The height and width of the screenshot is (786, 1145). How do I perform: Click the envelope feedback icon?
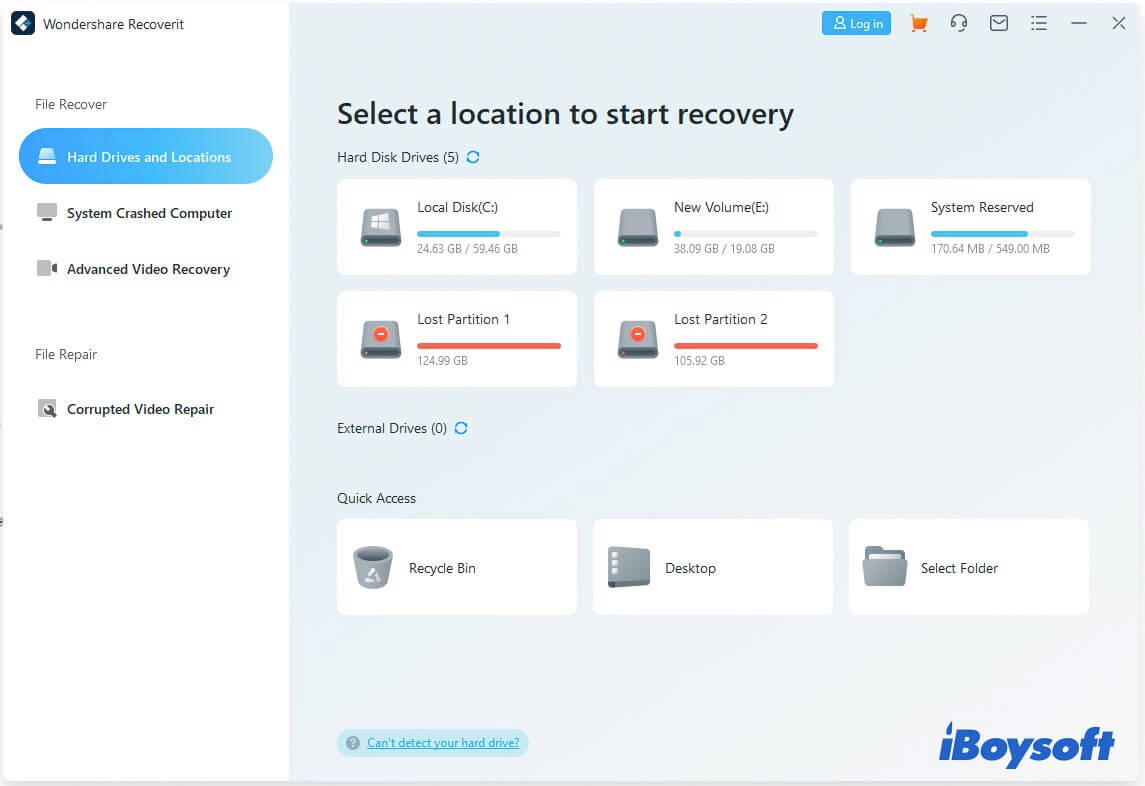tap(998, 23)
